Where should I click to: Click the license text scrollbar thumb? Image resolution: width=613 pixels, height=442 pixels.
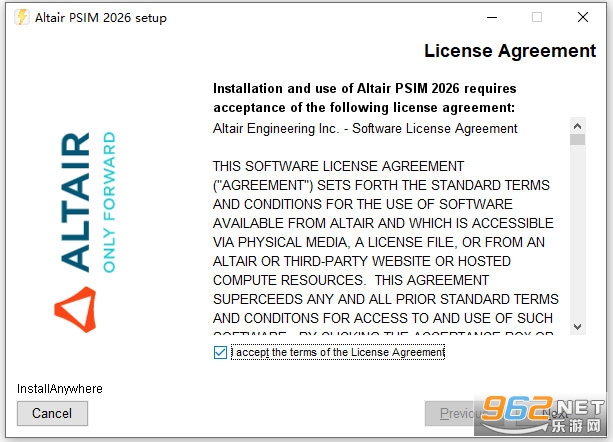click(577, 140)
